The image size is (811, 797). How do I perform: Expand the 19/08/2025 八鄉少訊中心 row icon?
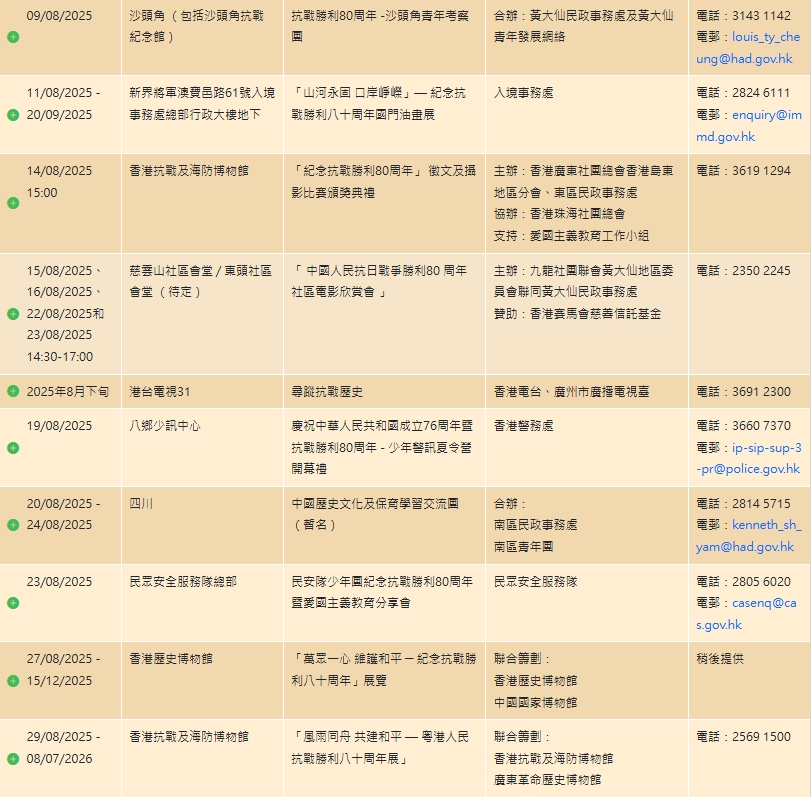click(x=13, y=447)
